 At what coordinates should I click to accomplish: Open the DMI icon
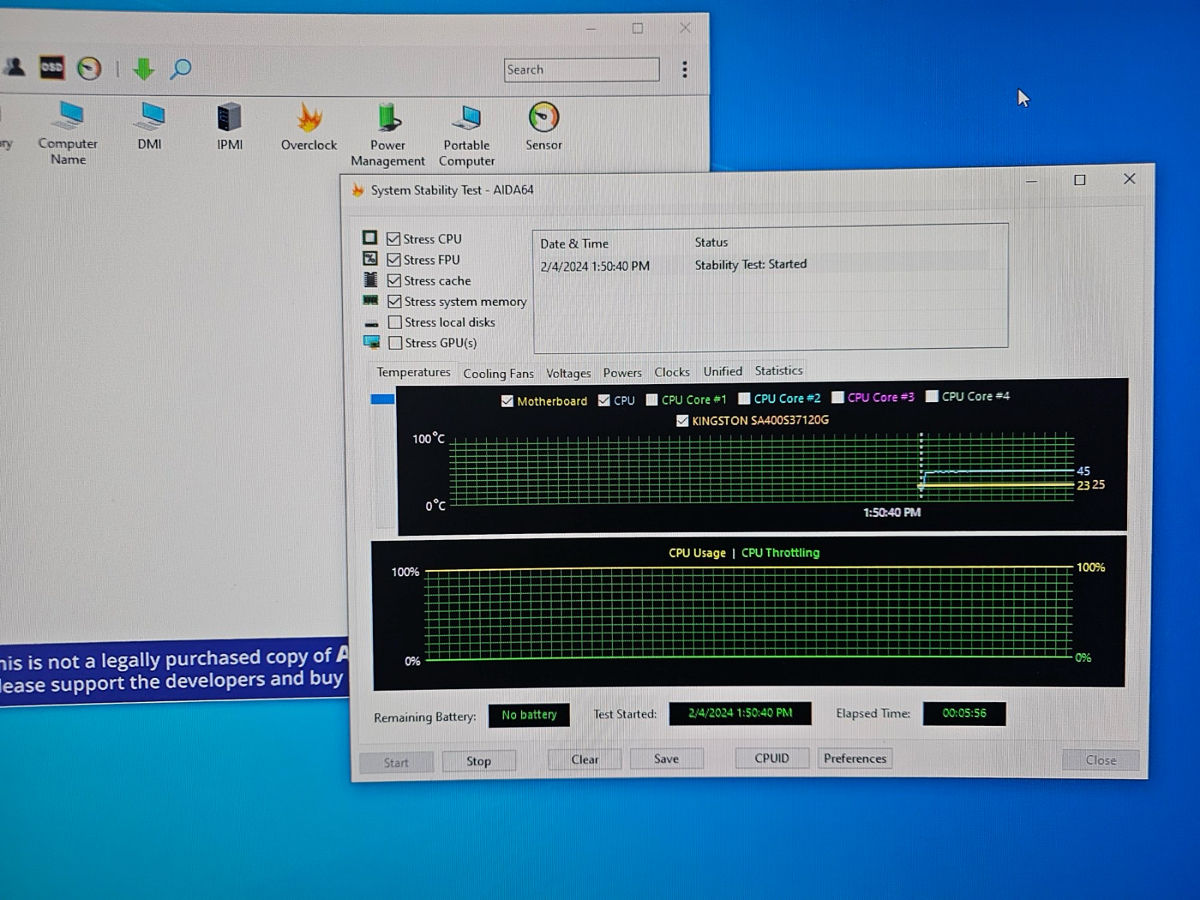(x=149, y=118)
